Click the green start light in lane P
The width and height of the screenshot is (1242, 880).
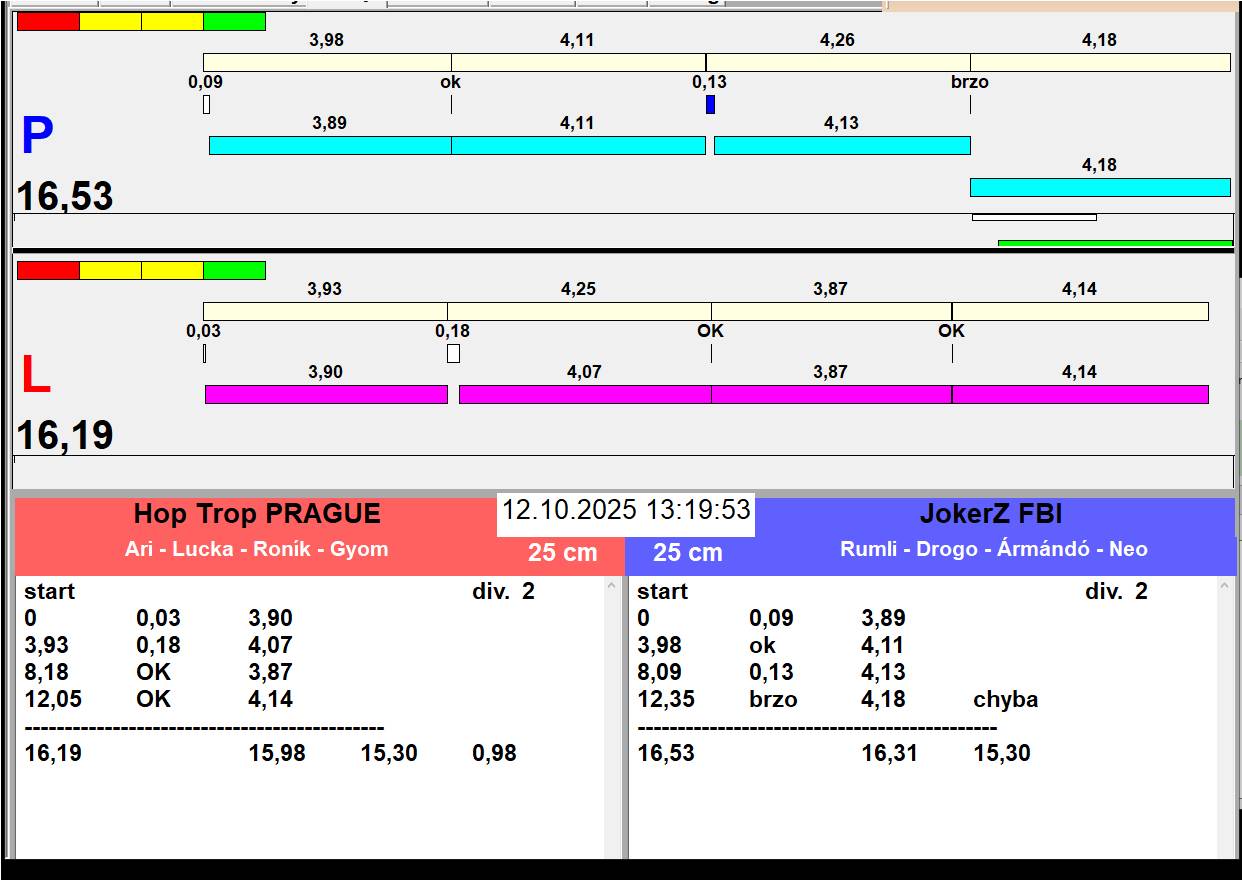pyautogui.click(x=234, y=21)
